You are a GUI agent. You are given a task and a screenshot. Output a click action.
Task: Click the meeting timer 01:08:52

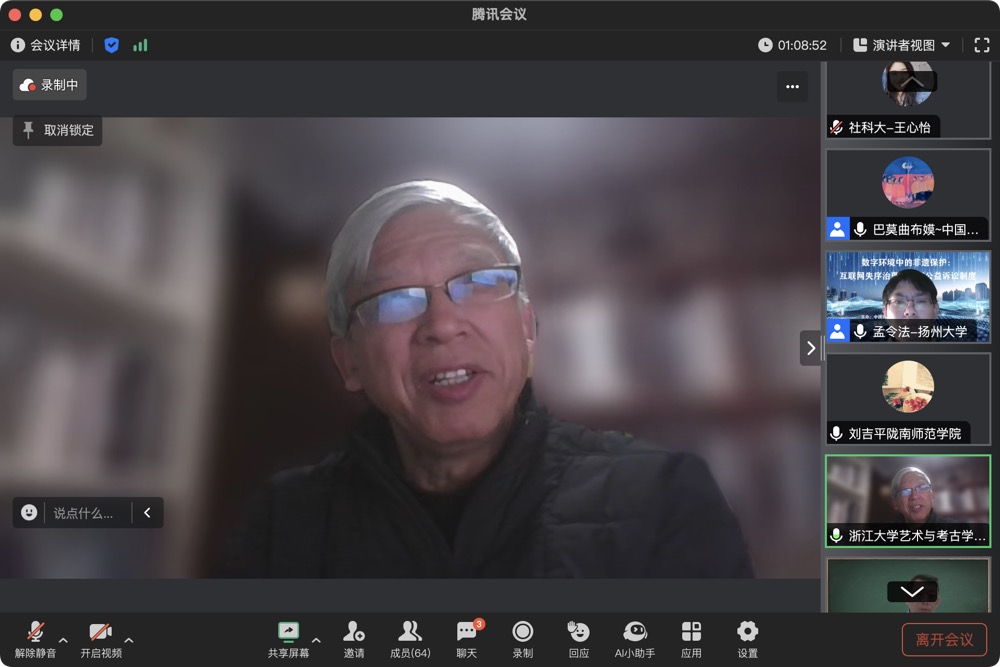(792, 45)
